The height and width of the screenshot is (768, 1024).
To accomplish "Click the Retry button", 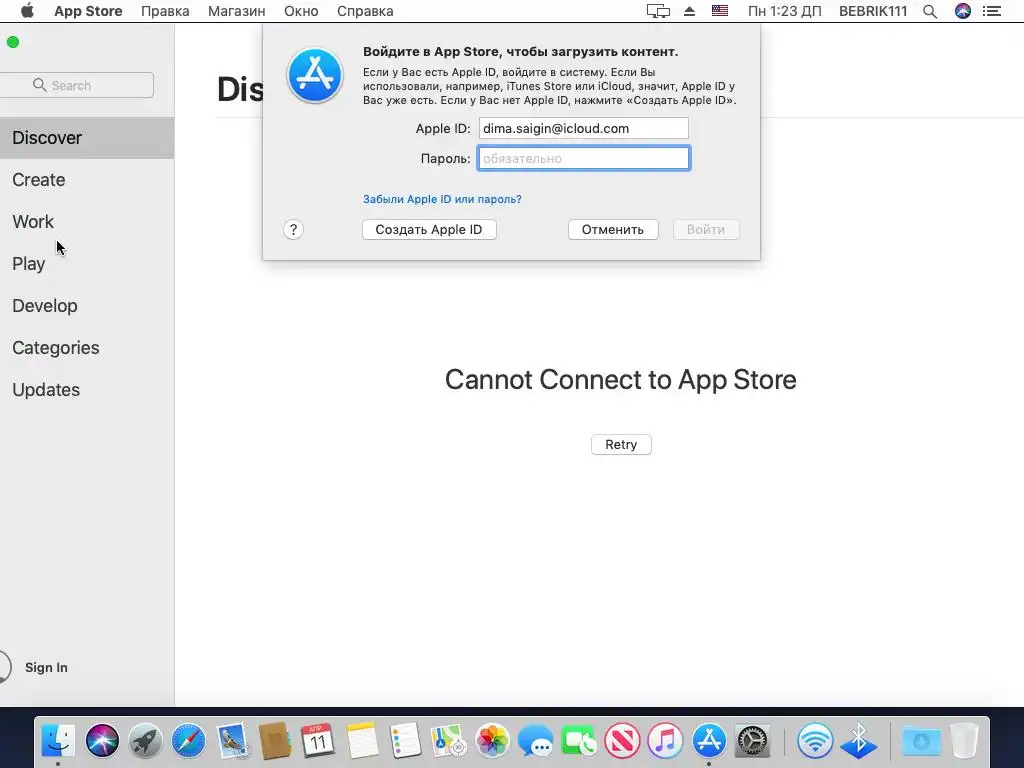I will 621,444.
